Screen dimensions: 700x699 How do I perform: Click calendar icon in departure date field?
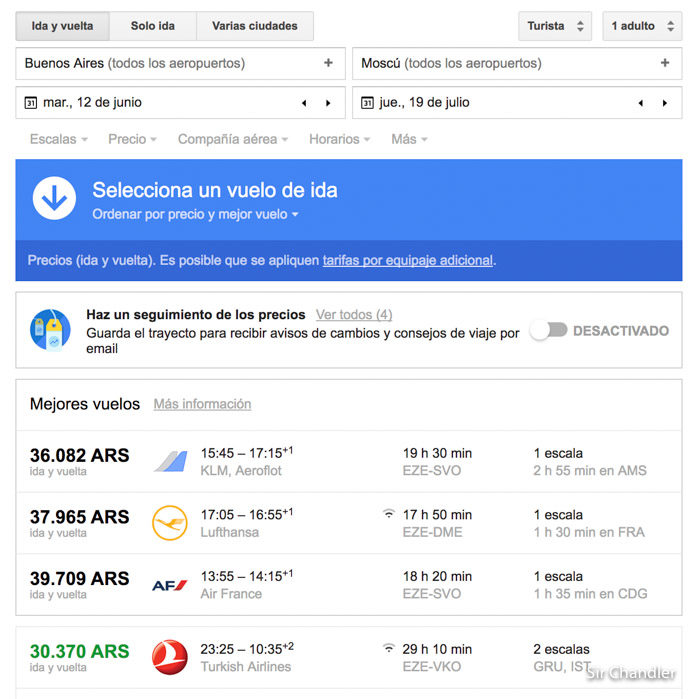(x=31, y=103)
